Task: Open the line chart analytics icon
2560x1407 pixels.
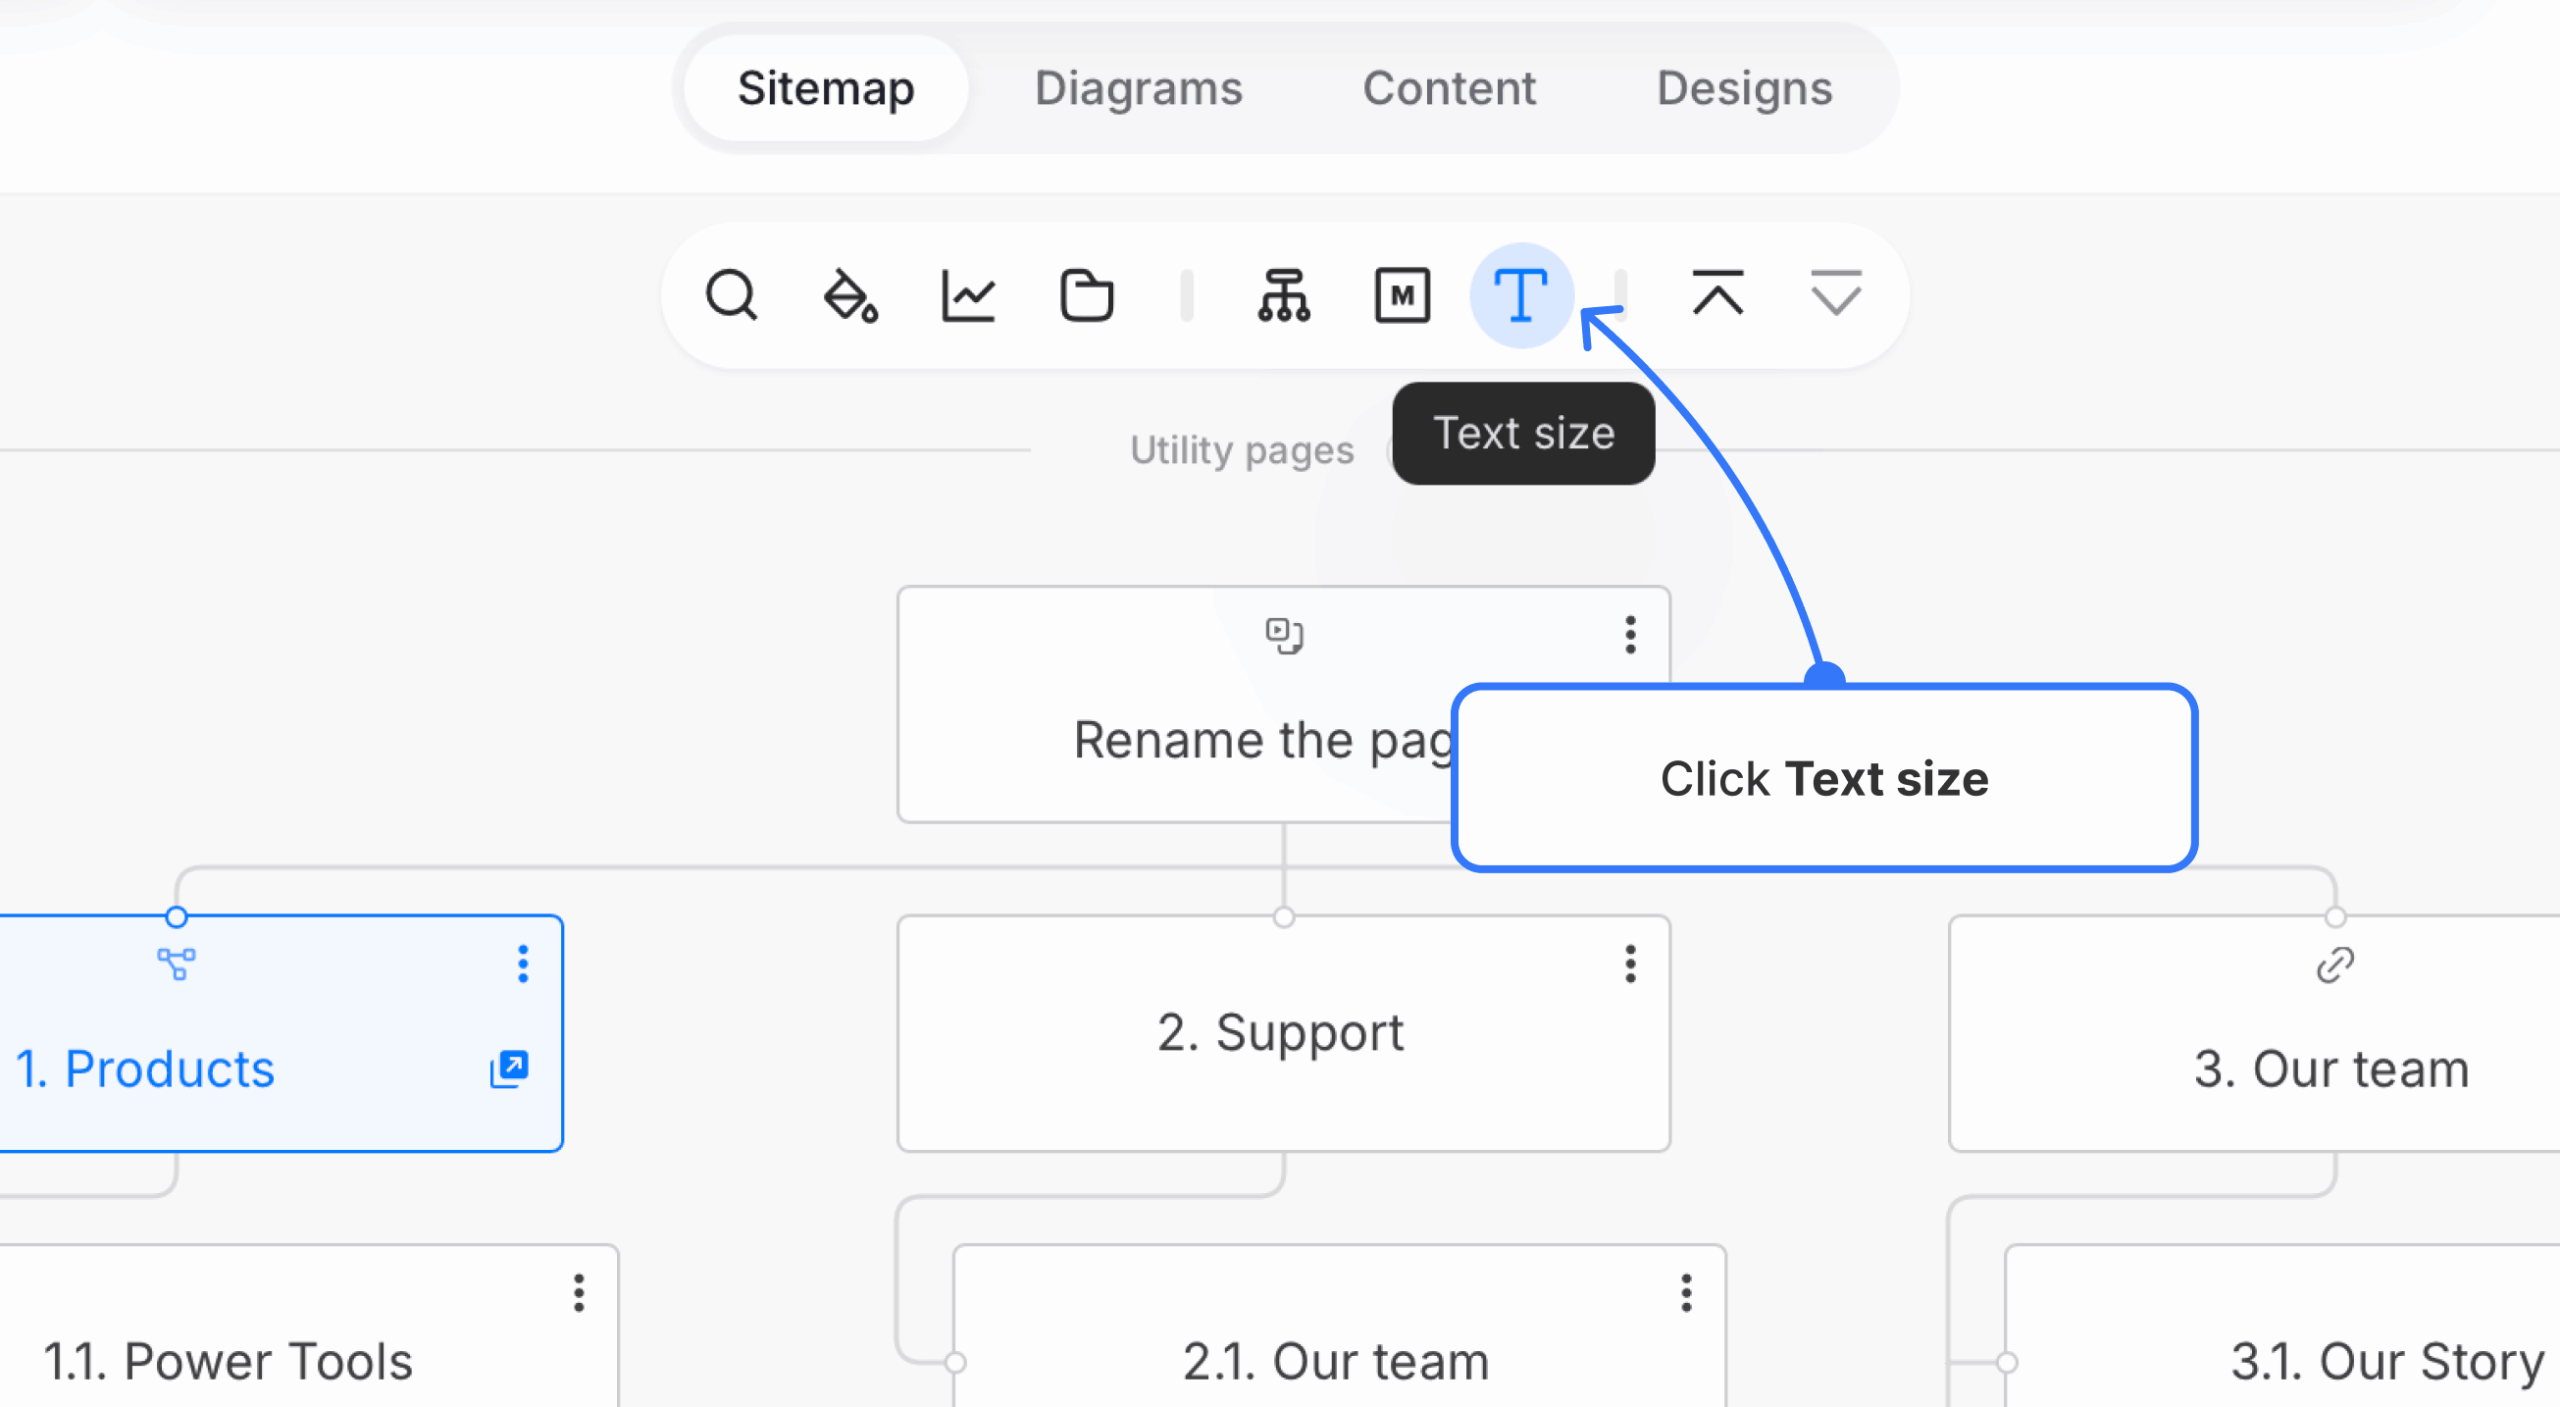Action: pyautogui.click(x=968, y=296)
